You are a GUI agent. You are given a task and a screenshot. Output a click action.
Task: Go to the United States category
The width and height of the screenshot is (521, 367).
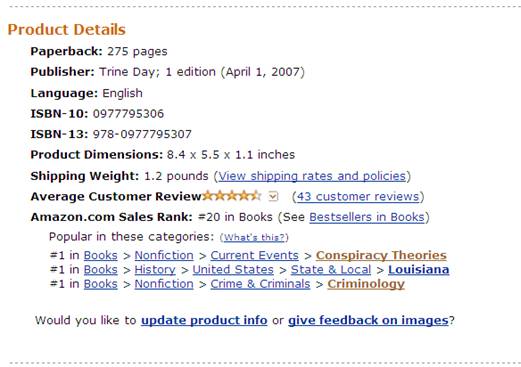click(x=233, y=269)
